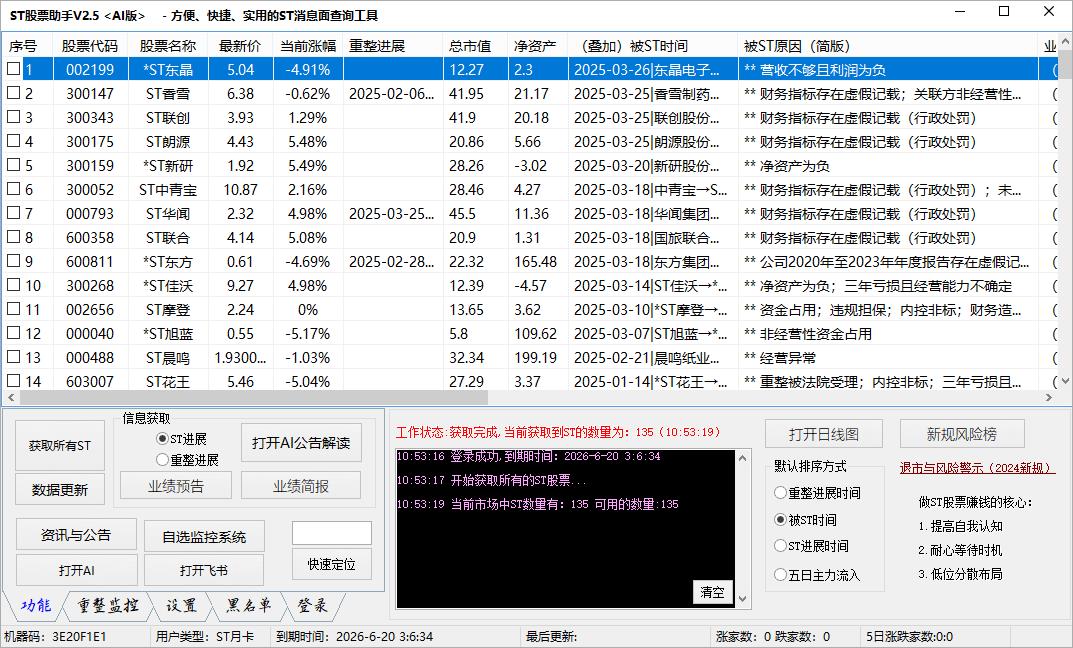The image size is (1073, 648).
Task: Click the table's horizontal scrollbar right arrow
Action: point(1049,397)
